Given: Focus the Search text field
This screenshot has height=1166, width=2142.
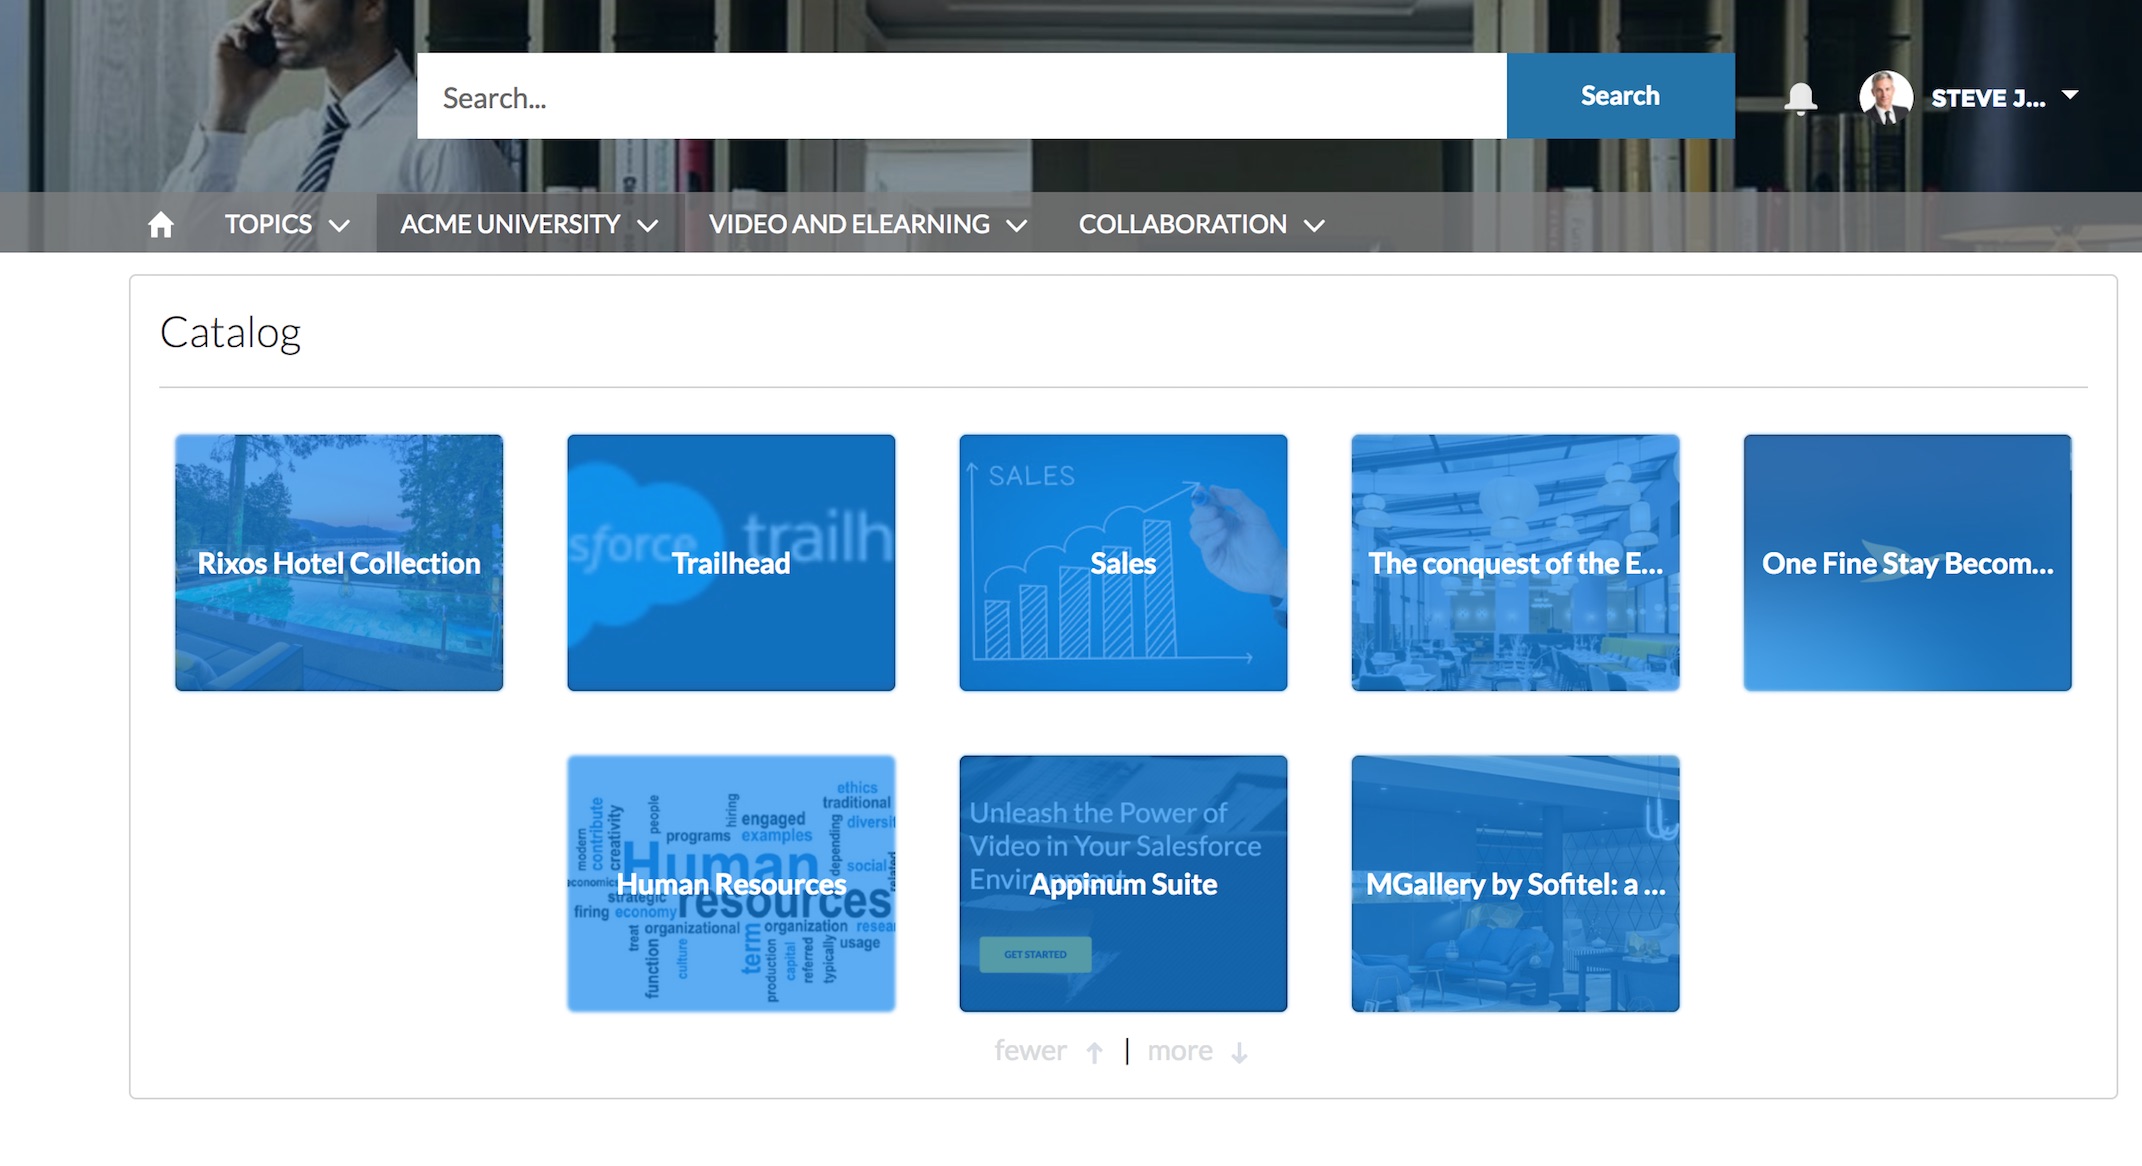Looking at the screenshot, I should tap(960, 97).
